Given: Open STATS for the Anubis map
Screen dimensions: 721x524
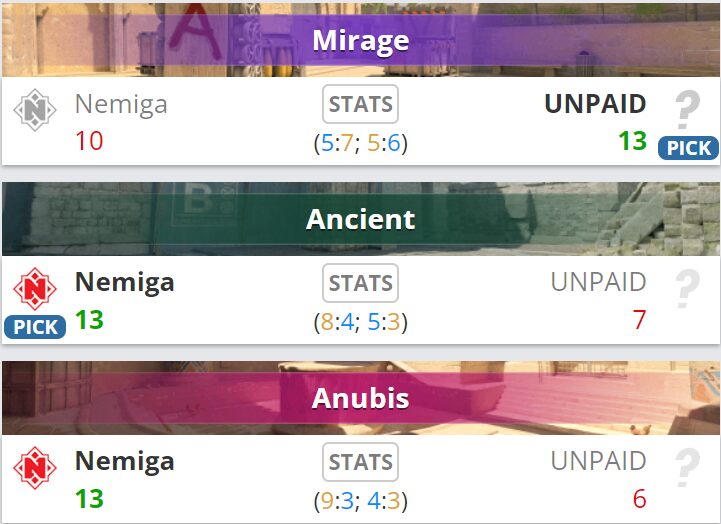Looking at the screenshot, I should click(x=360, y=462).
